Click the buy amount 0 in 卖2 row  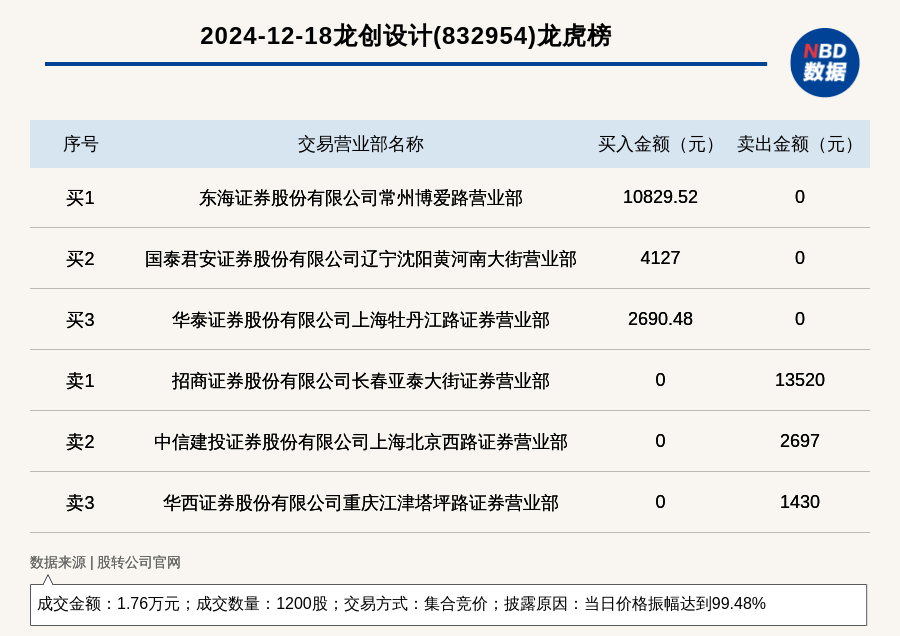660,440
